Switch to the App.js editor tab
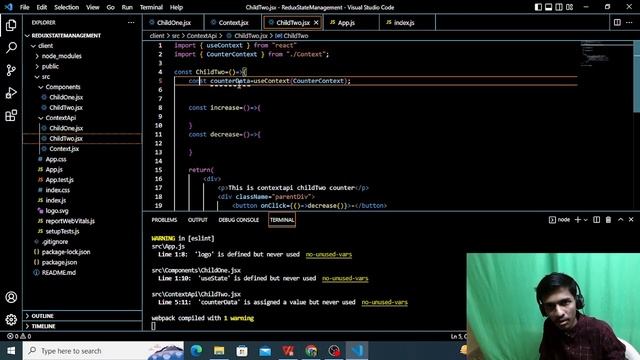The image size is (640, 360). (346, 22)
